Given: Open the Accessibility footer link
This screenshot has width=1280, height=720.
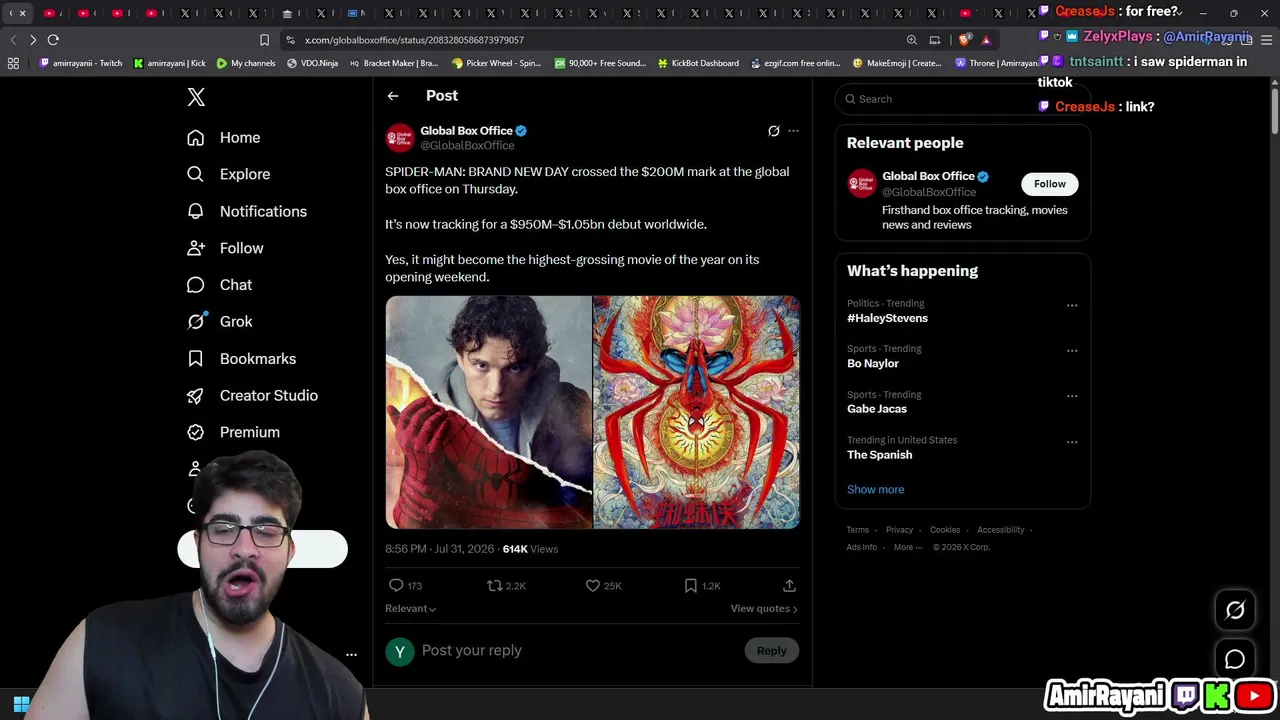Looking at the screenshot, I should pos(1000,530).
